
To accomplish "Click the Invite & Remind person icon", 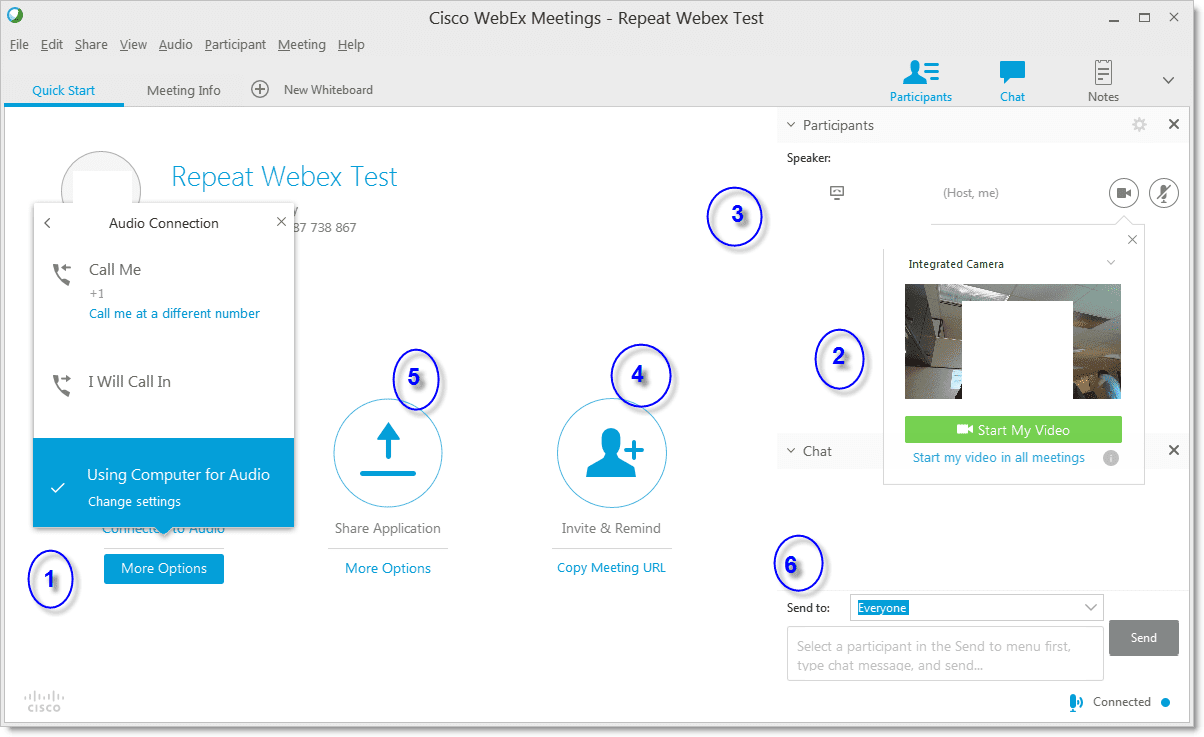I will (612, 453).
